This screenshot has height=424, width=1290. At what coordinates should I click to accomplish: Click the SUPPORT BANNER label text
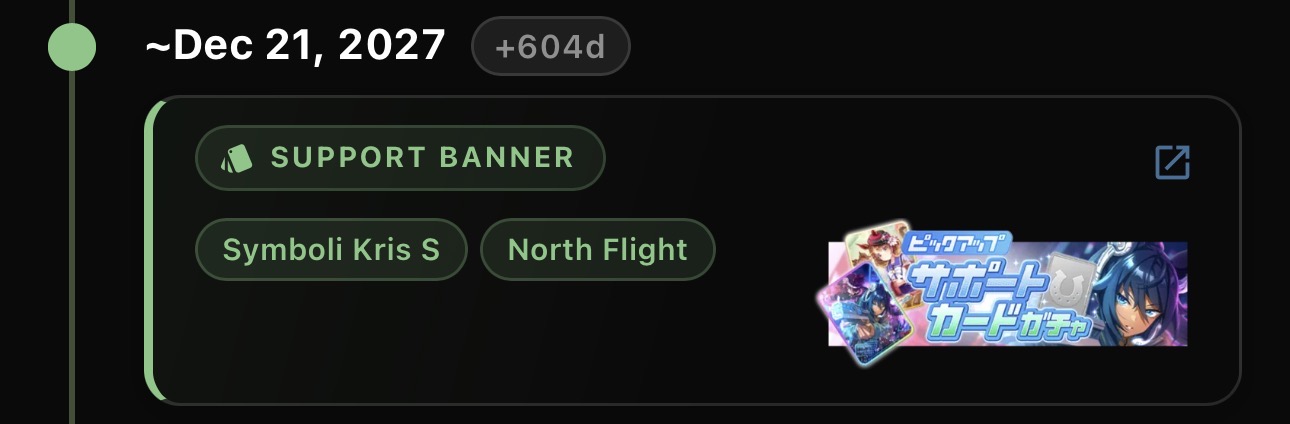click(x=422, y=158)
